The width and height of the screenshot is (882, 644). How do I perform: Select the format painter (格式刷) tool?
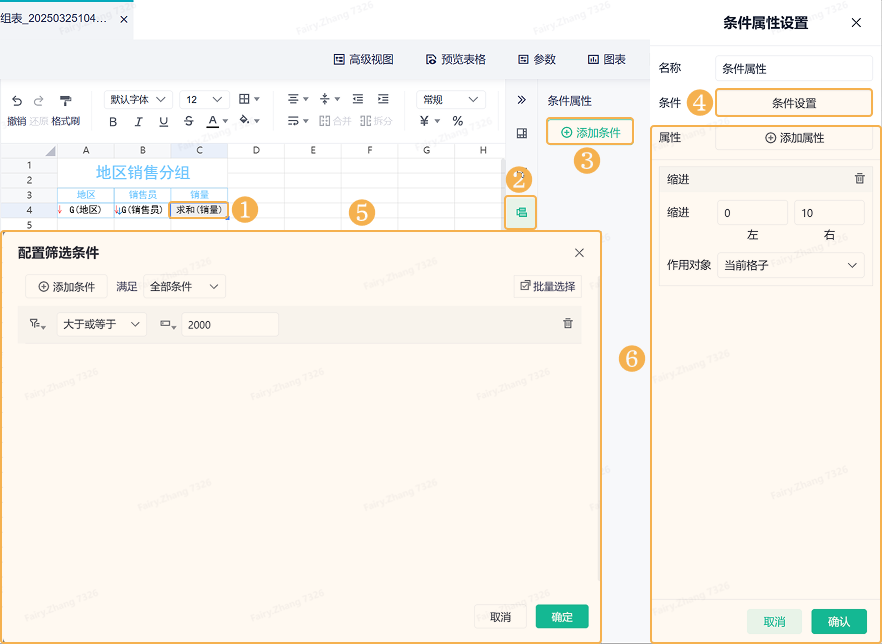point(65,101)
